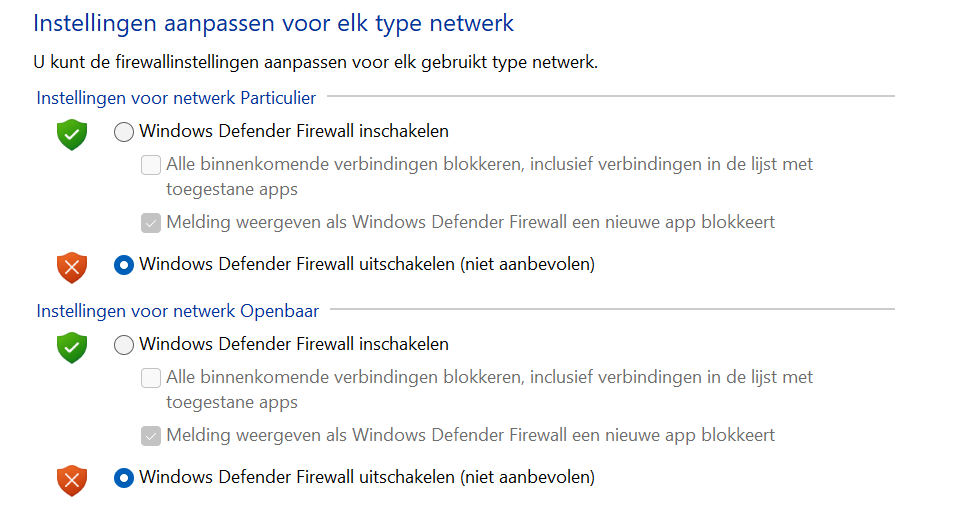Click the 'U kunt de firewallinstellingen aanpassen' description text

(316, 62)
